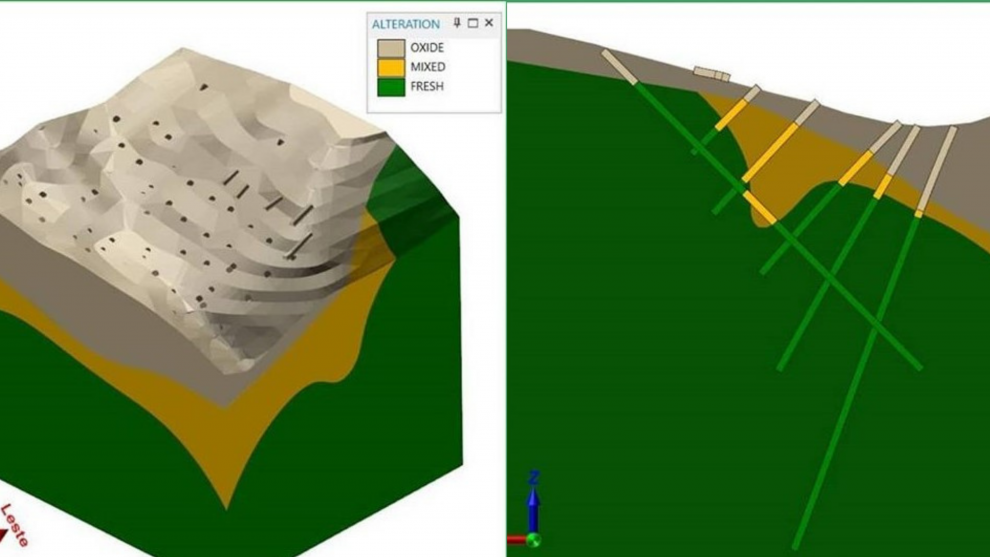This screenshot has height=557, width=990.
Task: Select the green axis sphere at the gizmo origin
Action: click(x=534, y=541)
